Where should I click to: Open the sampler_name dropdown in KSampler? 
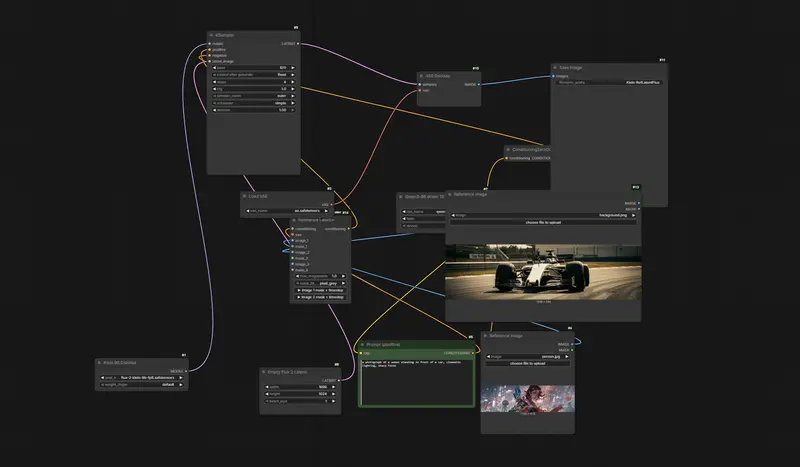click(254, 95)
